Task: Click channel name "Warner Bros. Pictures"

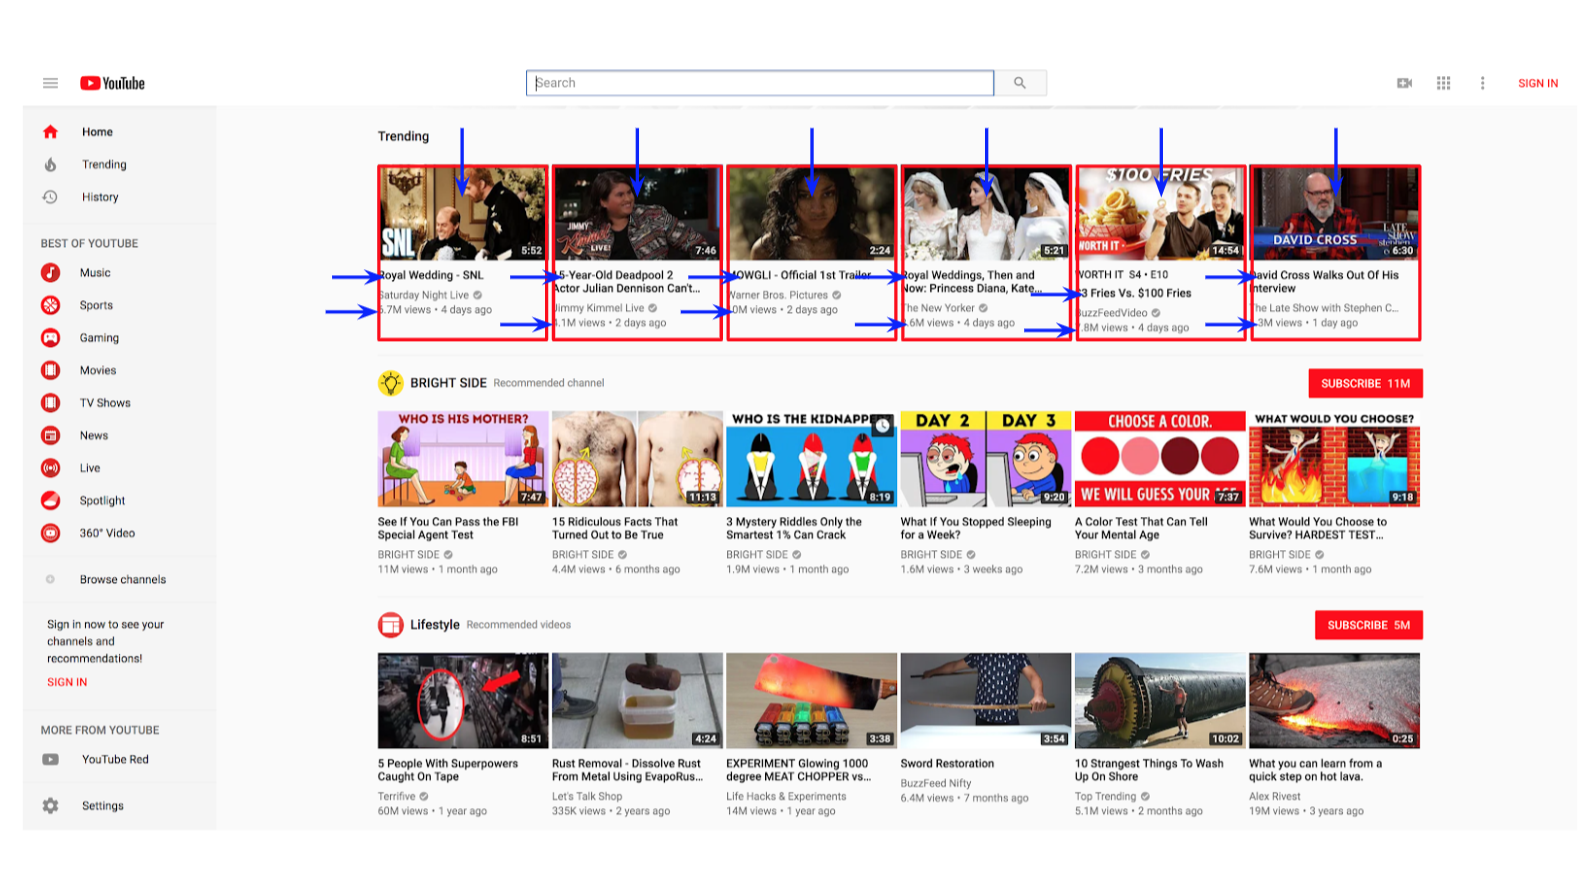Action: (x=779, y=295)
